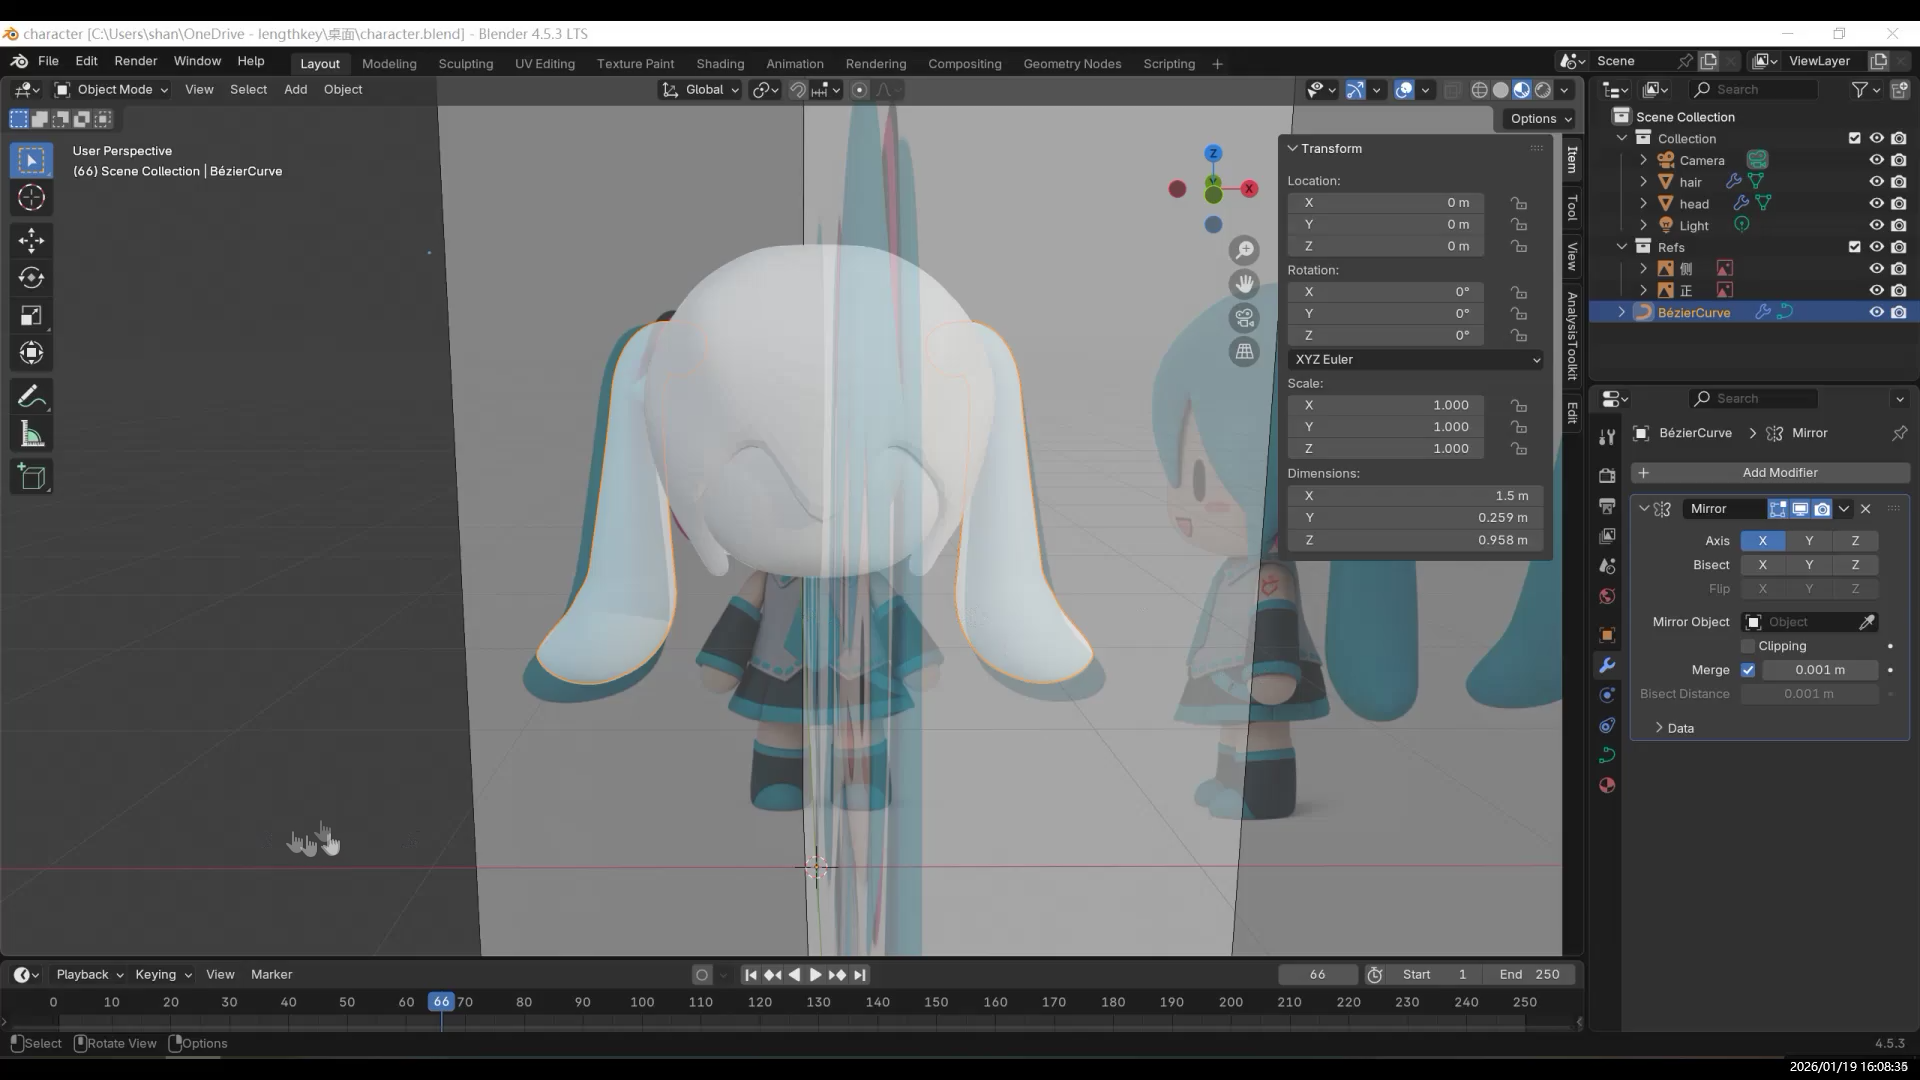Select the 3D Cursor tool
1920x1080 pixels.
coord(31,198)
